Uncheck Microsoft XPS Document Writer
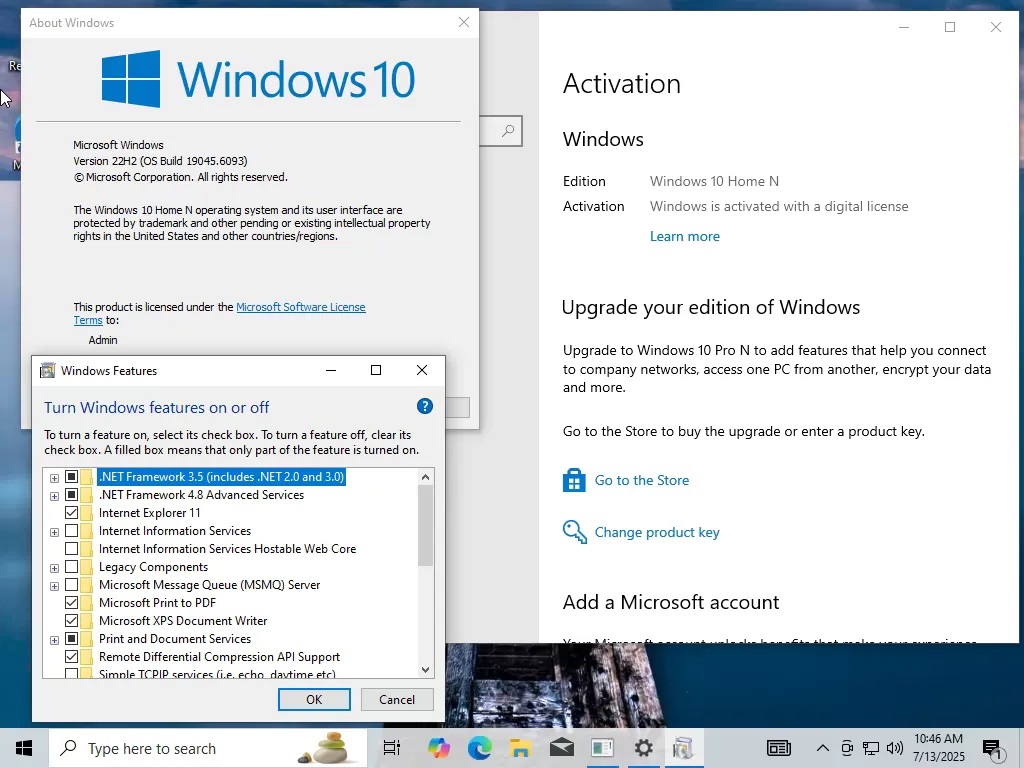This screenshot has width=1024, height=768. pyautogui.click(x=71, y=620)
